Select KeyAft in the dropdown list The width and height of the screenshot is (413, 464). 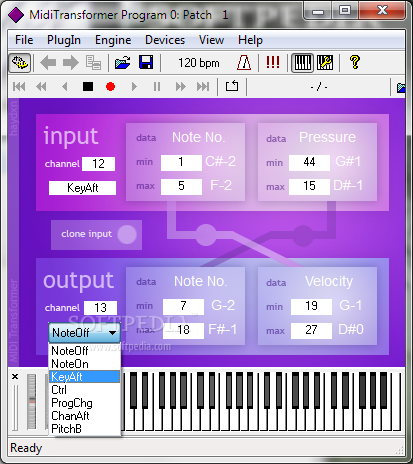click(x=85, y=377)
